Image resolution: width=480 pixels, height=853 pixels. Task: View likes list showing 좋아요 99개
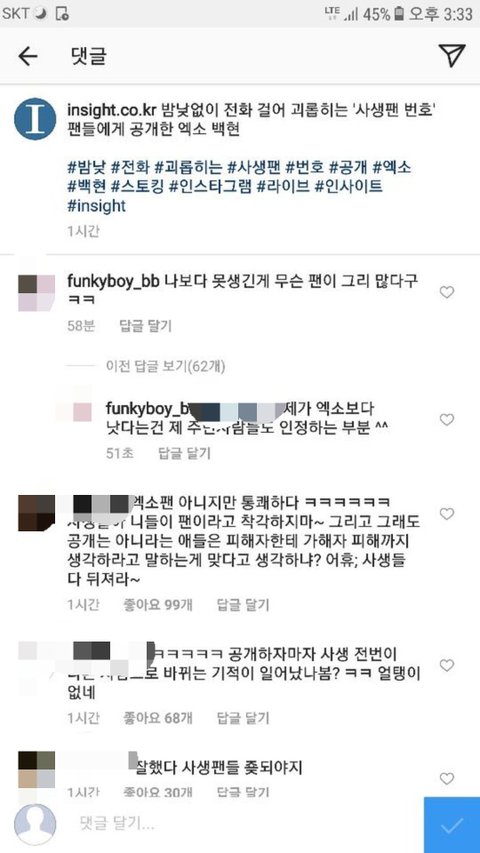pyautogui.click(x=158, y=604)
